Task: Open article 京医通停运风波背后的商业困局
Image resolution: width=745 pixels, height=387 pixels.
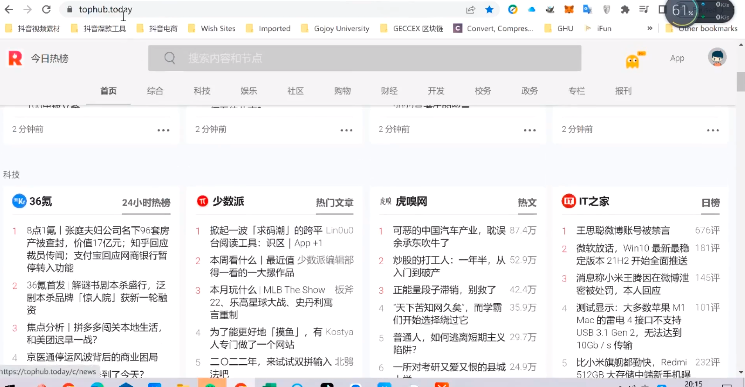Action: coord(92,357)
